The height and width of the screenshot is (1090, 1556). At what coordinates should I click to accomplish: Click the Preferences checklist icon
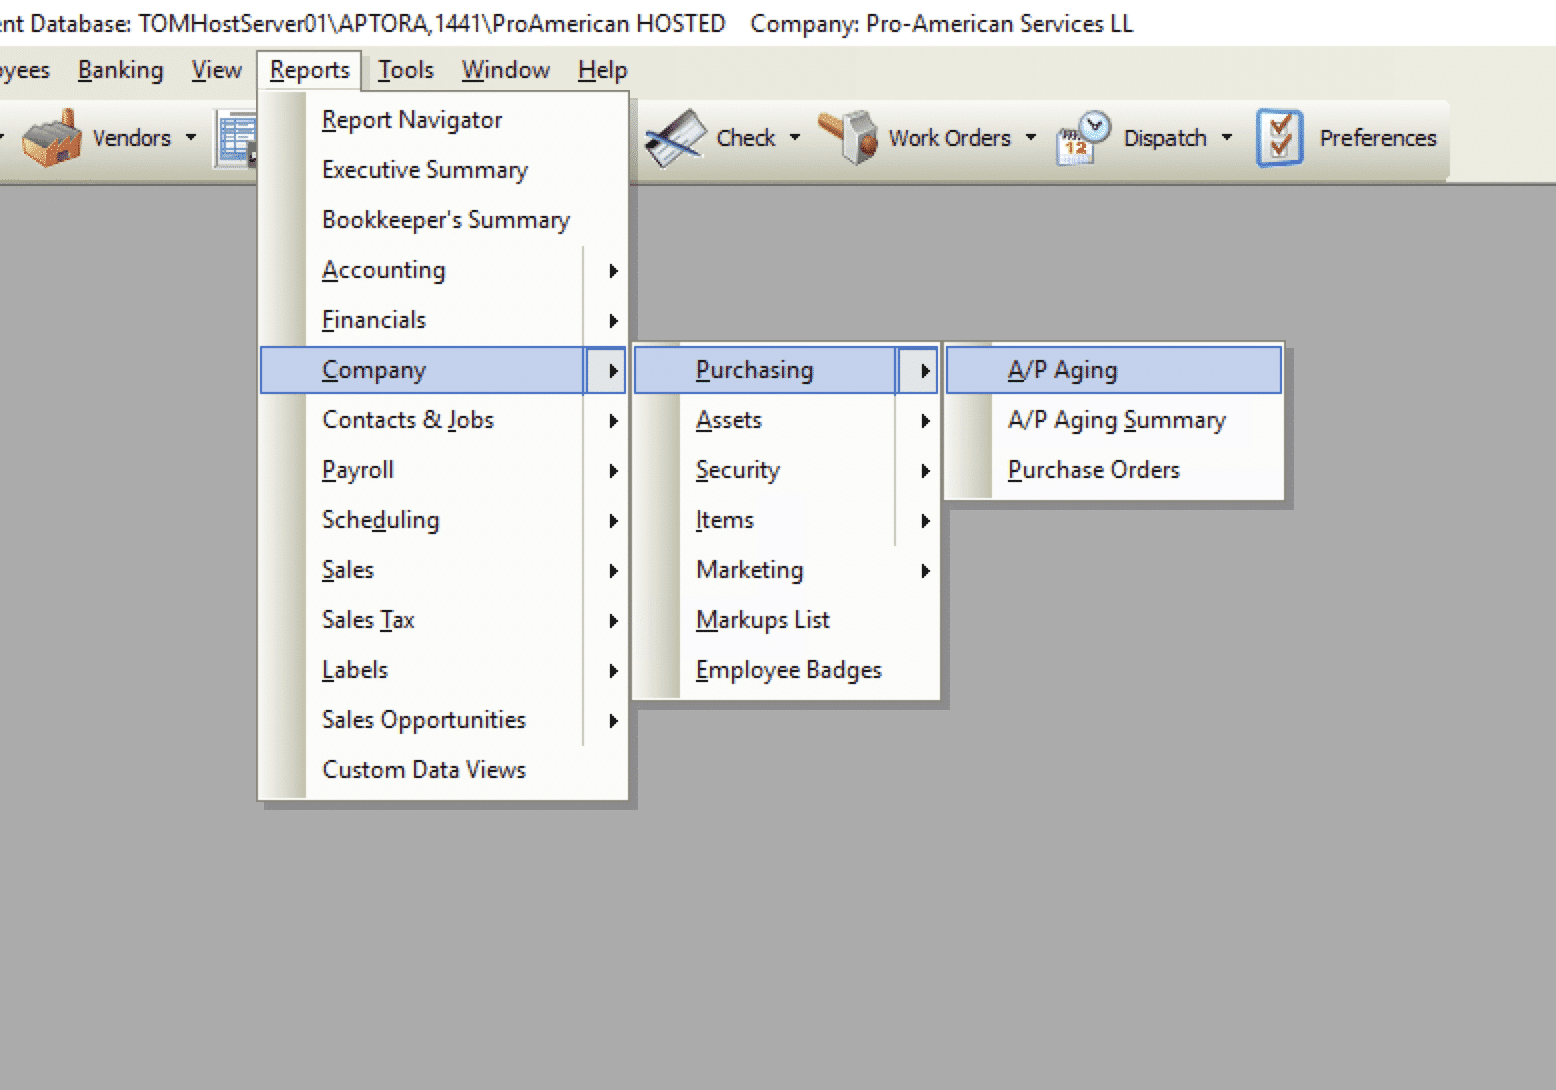point(1280,138)
